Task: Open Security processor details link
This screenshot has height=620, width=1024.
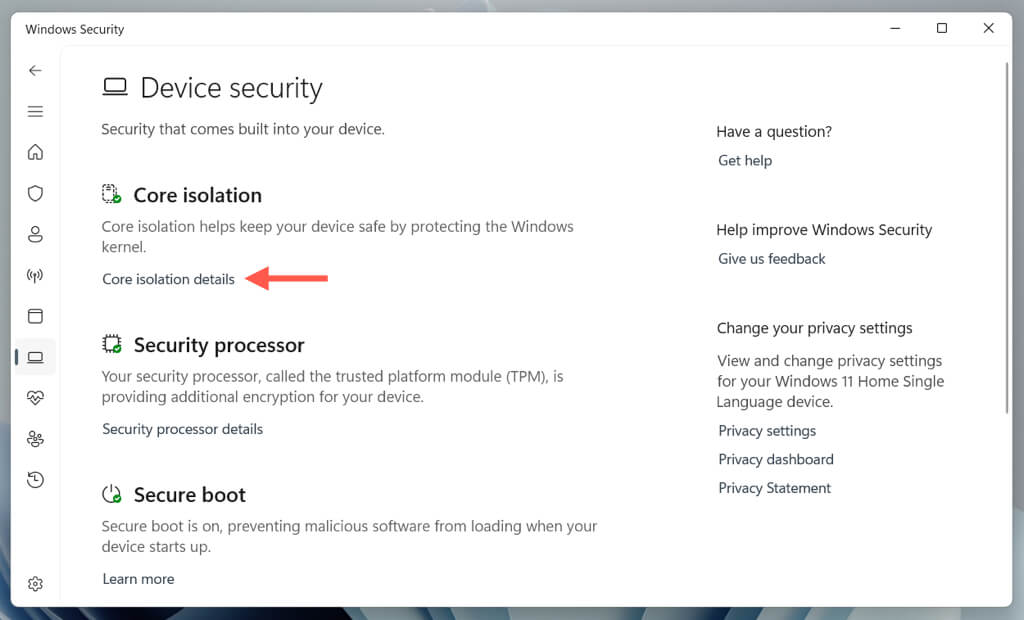Action: point(182,429)
